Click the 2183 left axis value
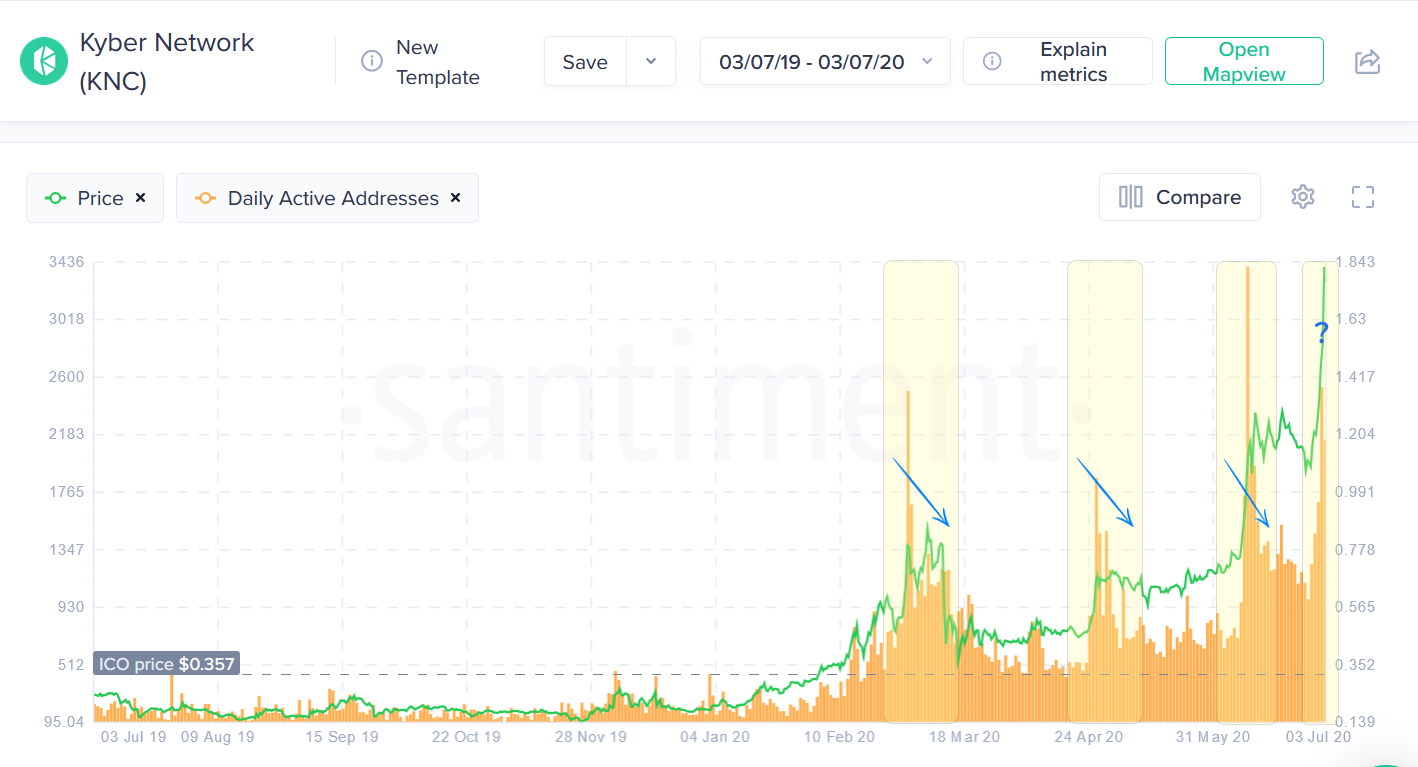 (66, 434)
